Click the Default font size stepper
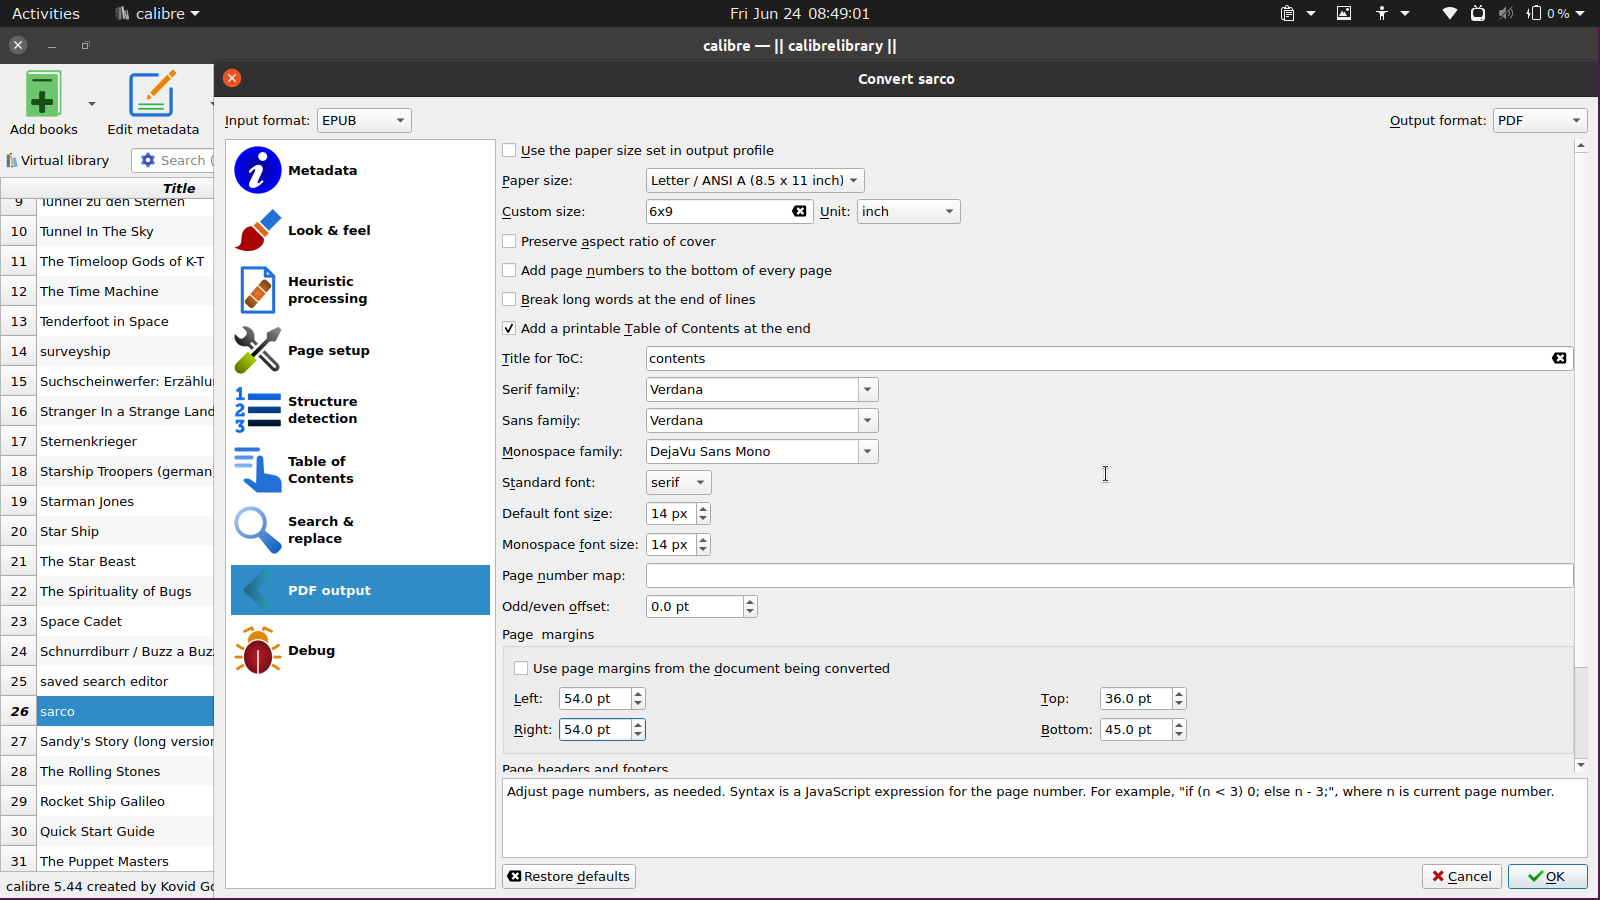1600x900 pixels. coord(703,513)
